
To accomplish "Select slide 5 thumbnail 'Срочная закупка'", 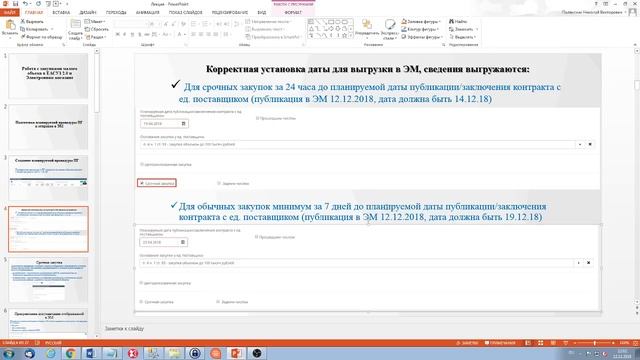I will click(x=48, y=280).
